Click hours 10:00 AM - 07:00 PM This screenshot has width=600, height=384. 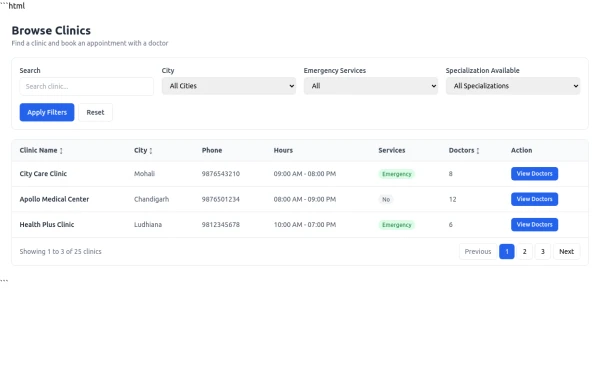point(305,225)
